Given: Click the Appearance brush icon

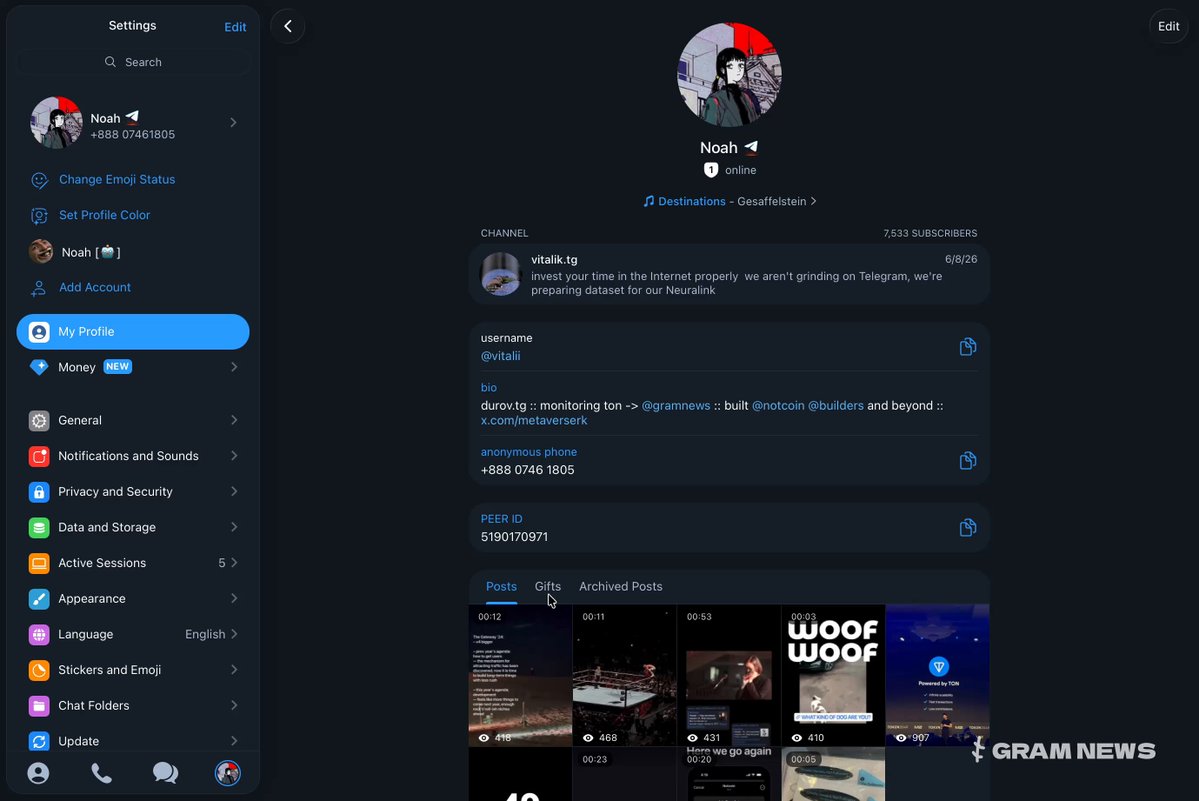Looking at the screenshot, I should coord(39,598).
